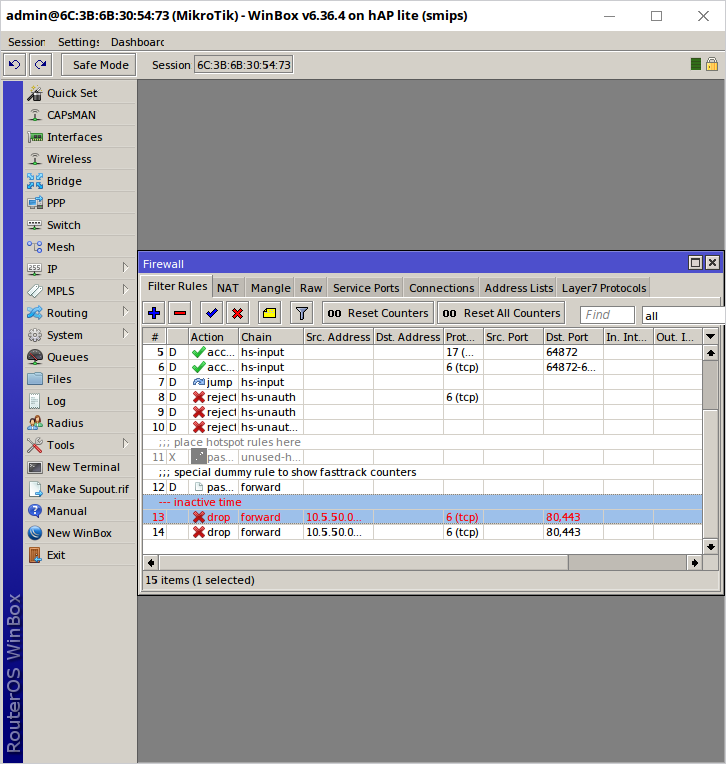This screenshot has width=726, height=764.
Task: Switch to the Mangle tab
Action: (270, 288)
